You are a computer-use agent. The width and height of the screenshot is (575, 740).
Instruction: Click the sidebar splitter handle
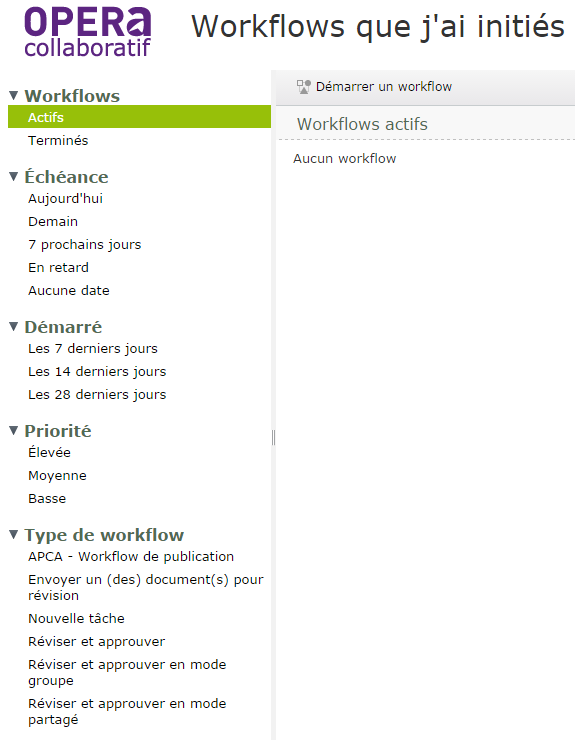(273, 438)
